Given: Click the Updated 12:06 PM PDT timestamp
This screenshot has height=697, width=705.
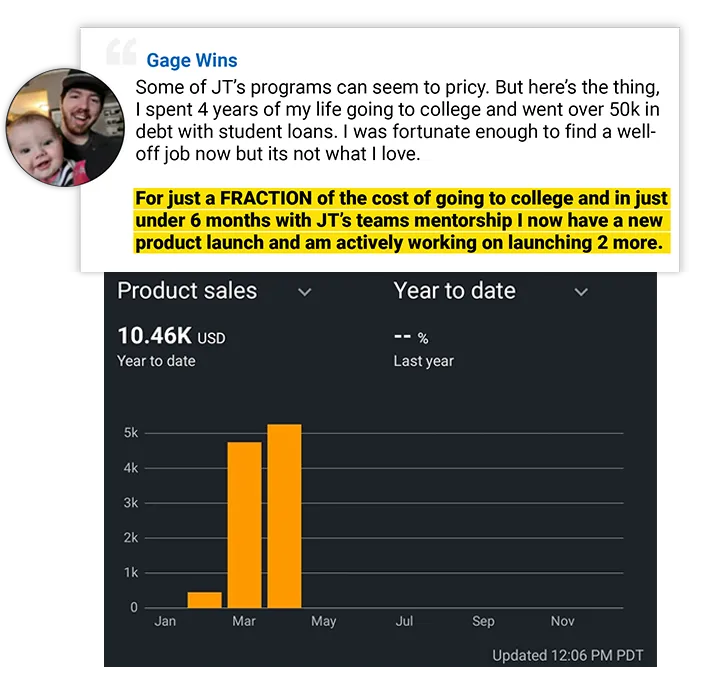Looking at the screenshot, I should [x=568, y=655].
